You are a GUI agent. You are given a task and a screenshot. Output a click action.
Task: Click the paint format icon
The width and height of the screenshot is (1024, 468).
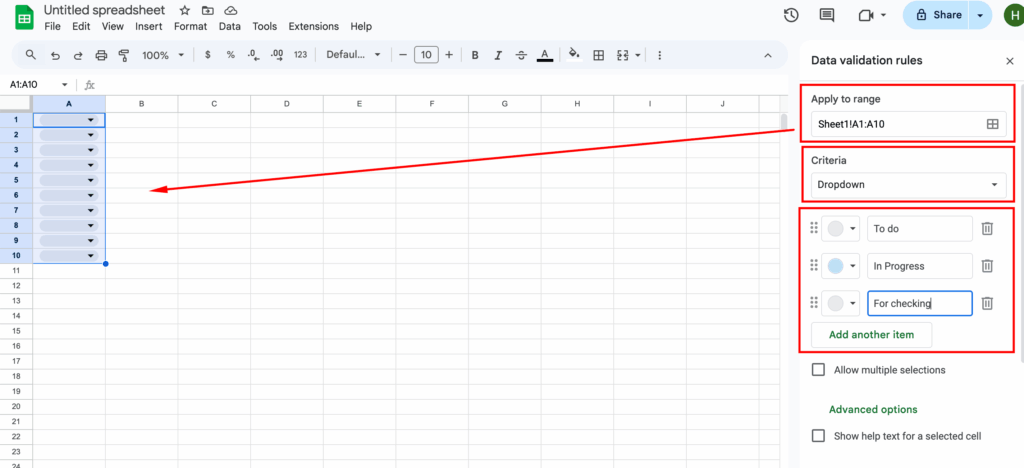point(123,55)
